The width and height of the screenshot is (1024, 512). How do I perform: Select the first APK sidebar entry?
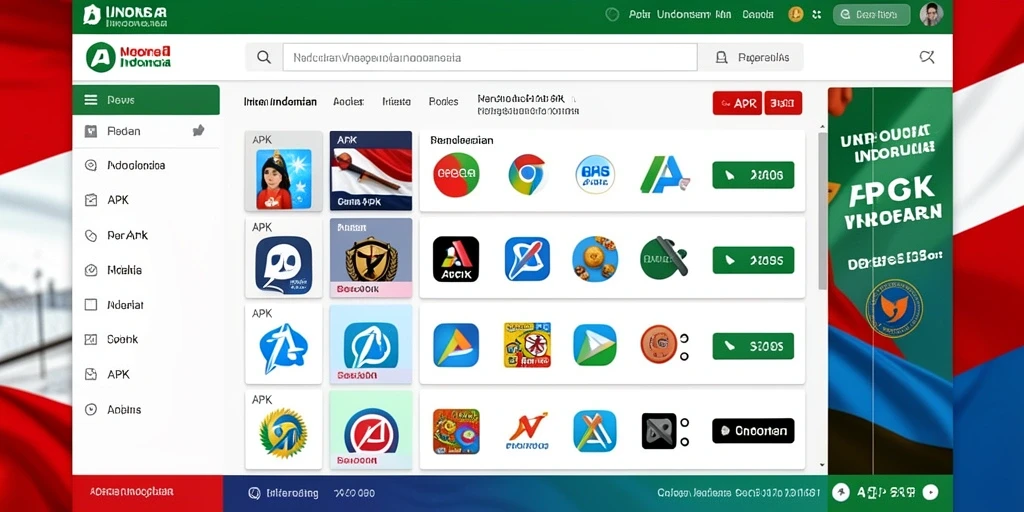coord(118,200)
